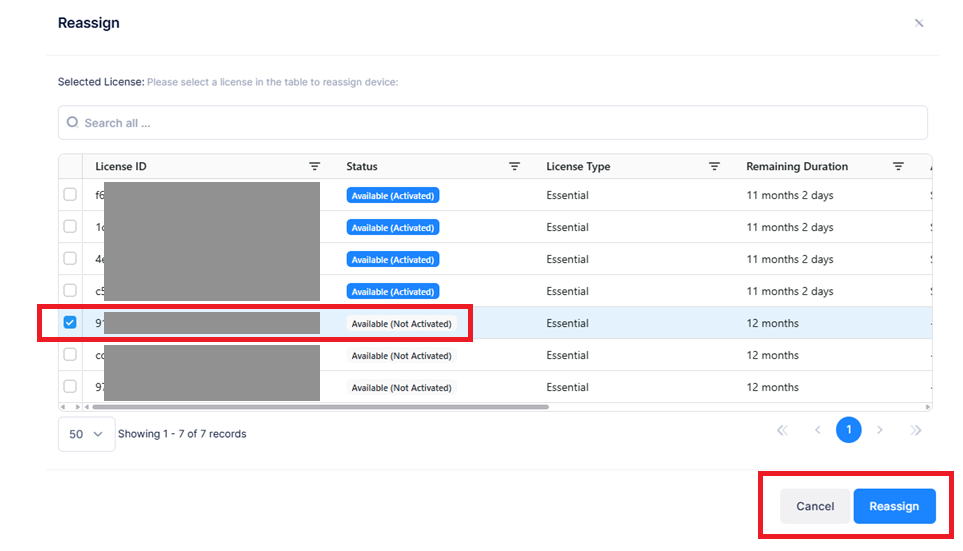Click the horizontal scrollbar under the table

pos(318,407)
